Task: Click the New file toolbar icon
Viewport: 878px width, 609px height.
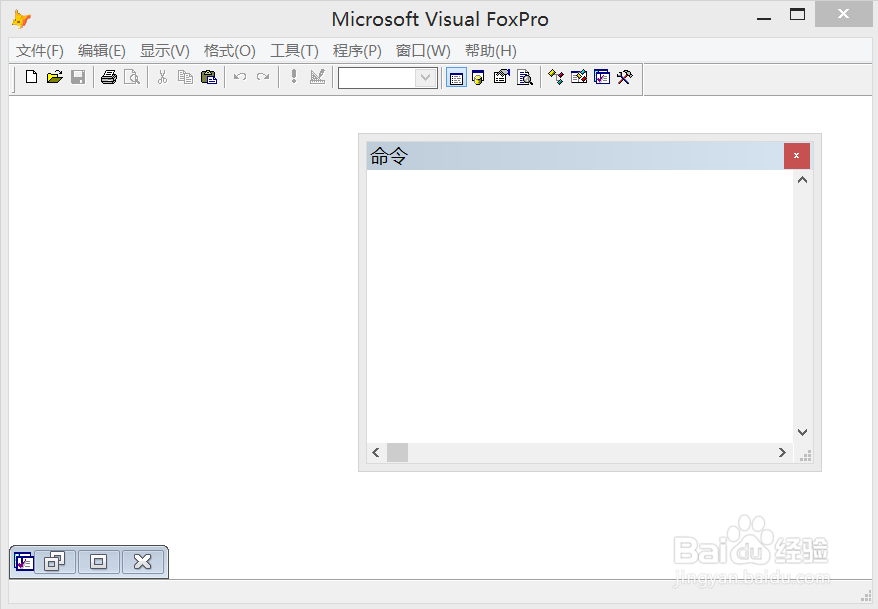Action: [31, 77]
